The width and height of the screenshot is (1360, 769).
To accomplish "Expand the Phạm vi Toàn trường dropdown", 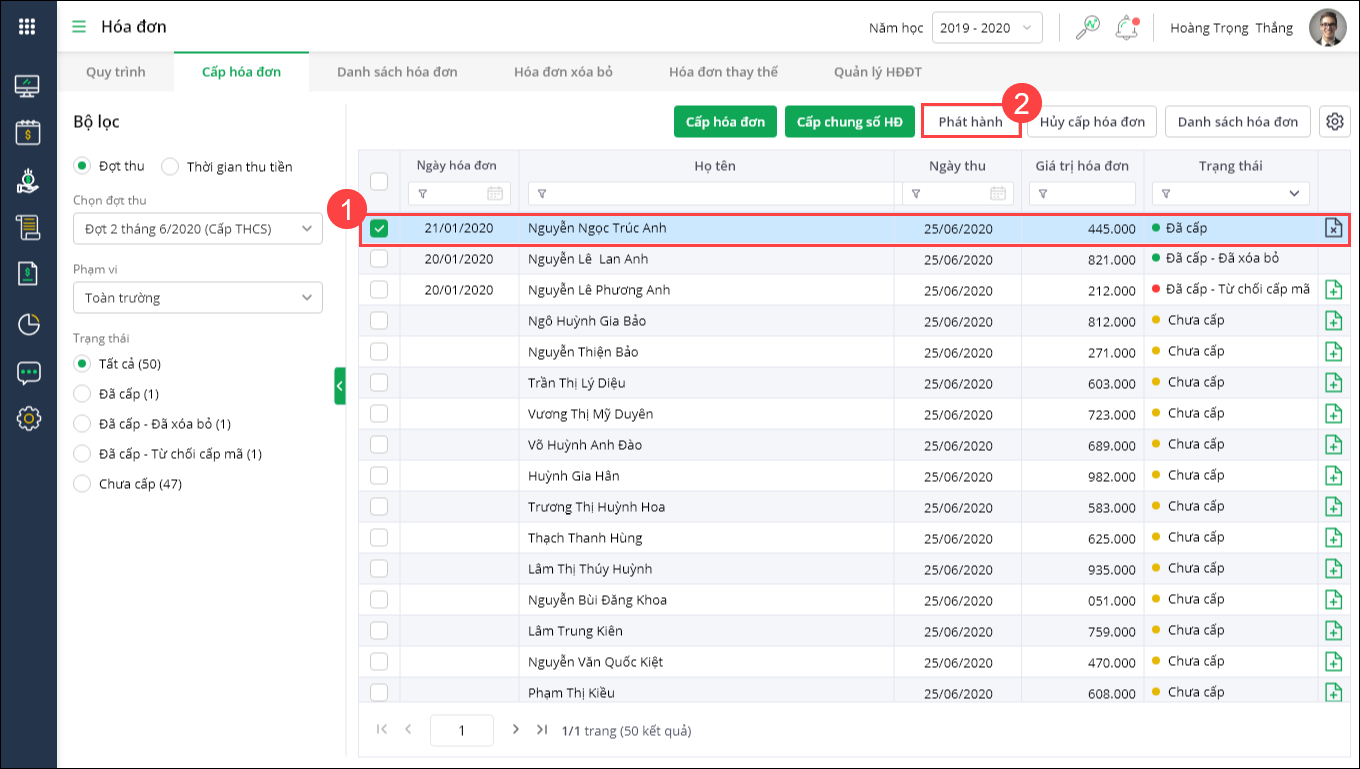I will [x=198, y=298].
